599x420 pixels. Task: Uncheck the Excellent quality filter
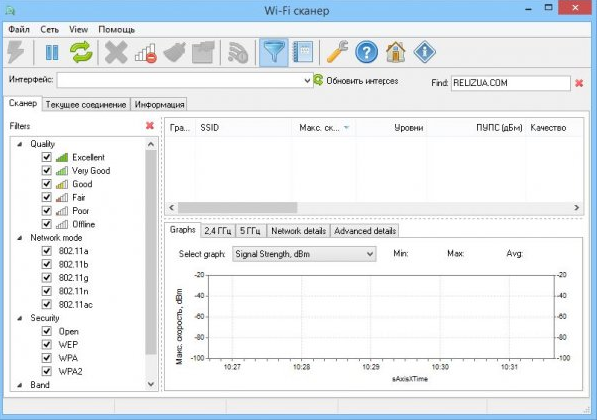coord(47,157)
